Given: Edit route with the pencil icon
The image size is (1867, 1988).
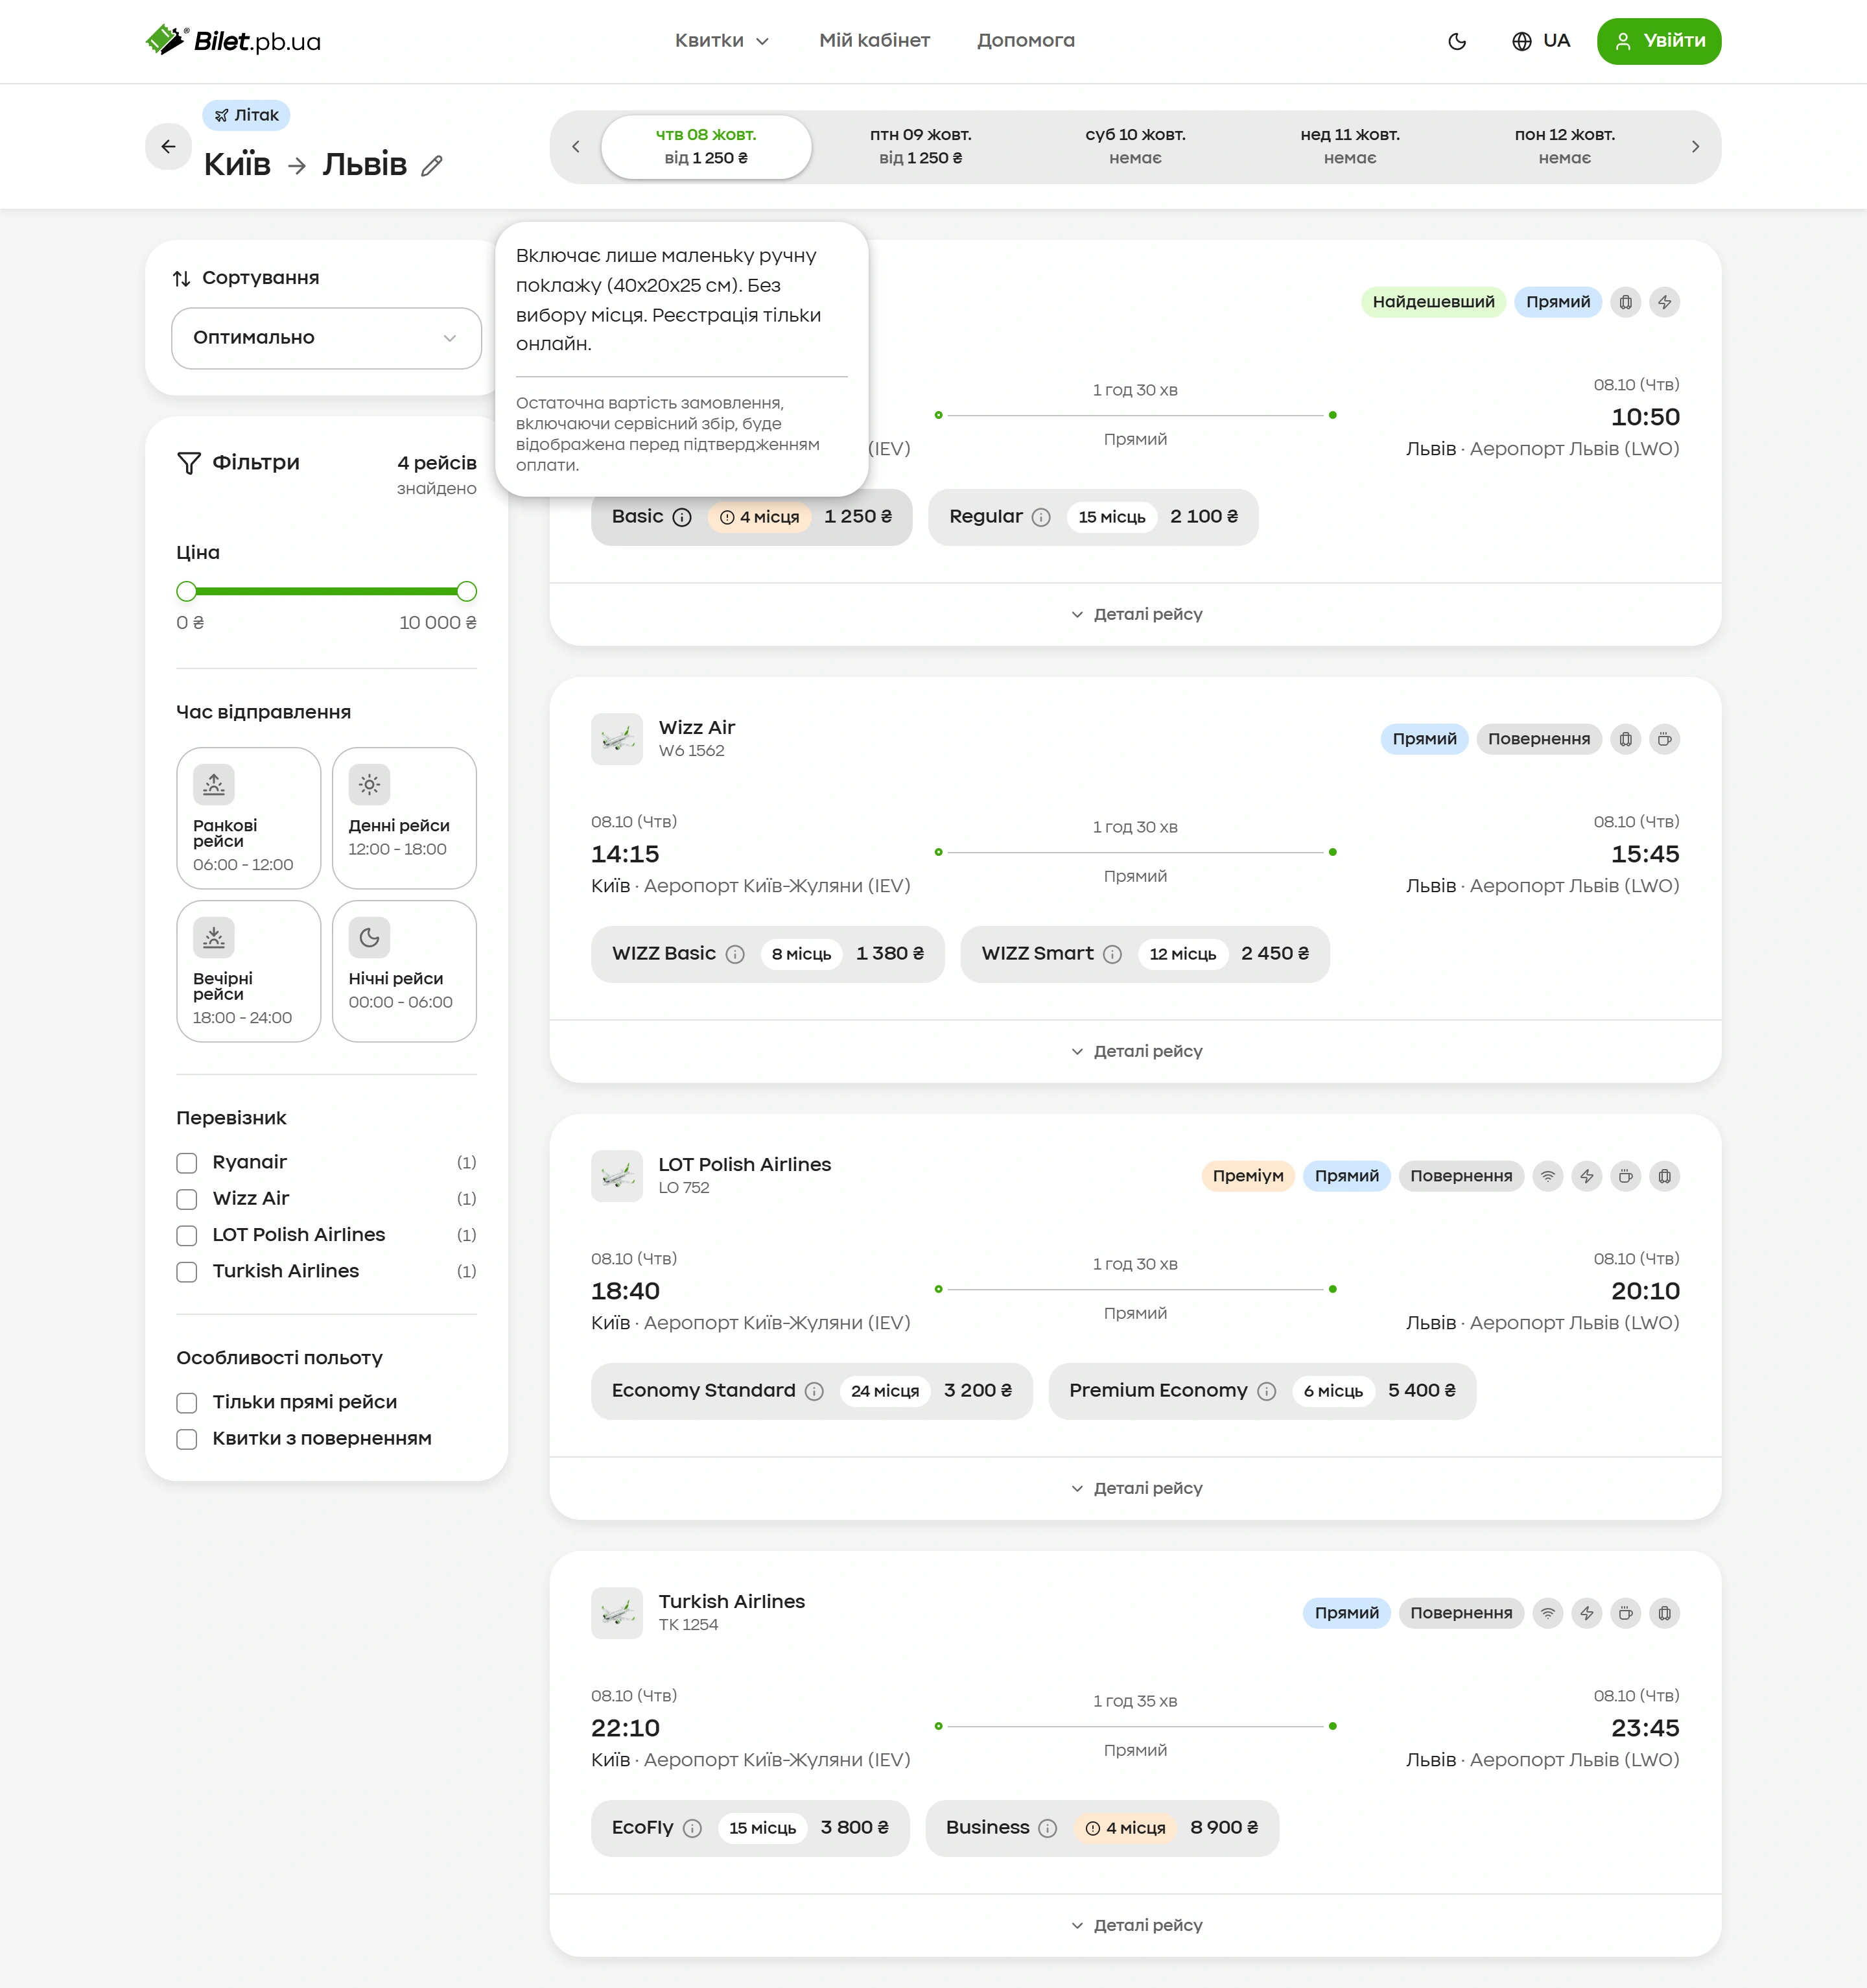Looking at the screenshot, I should coord(432,166).
